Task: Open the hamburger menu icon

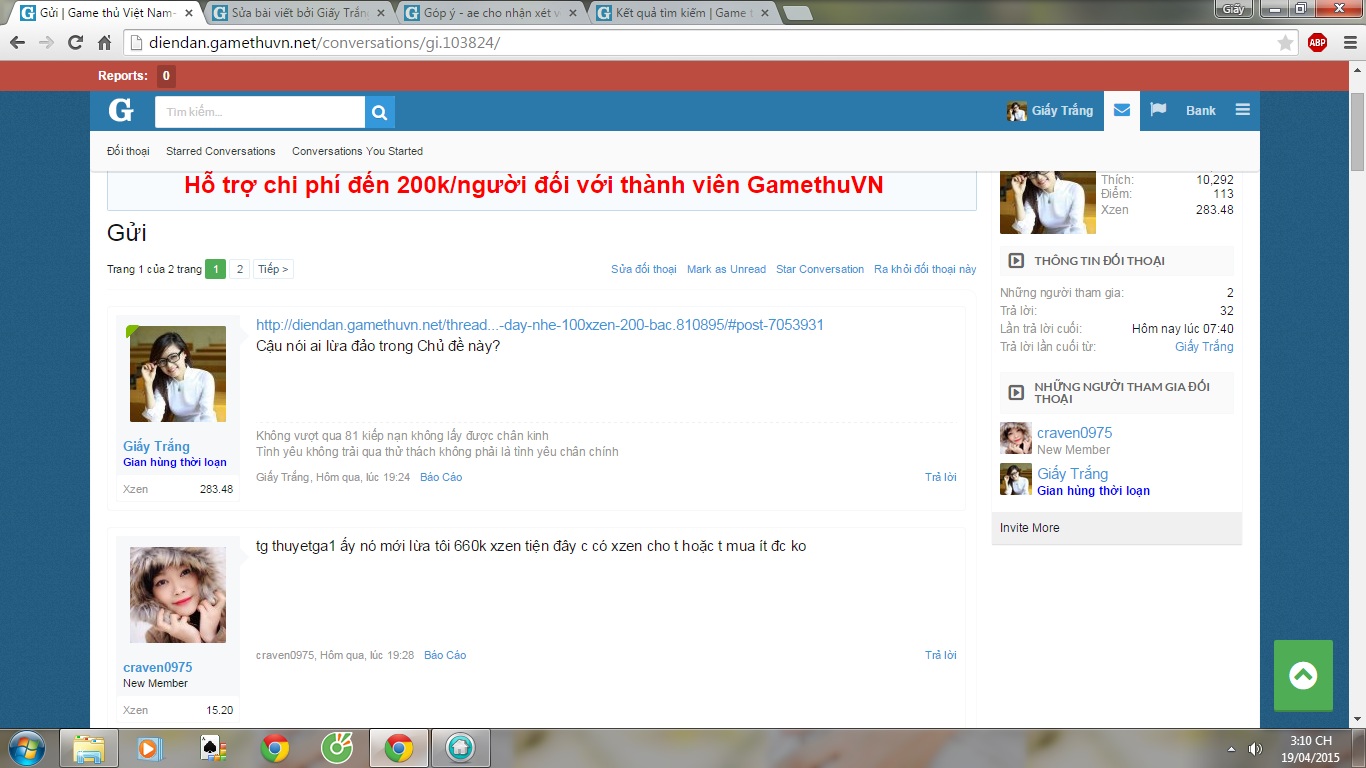Action: point(1242,110)
